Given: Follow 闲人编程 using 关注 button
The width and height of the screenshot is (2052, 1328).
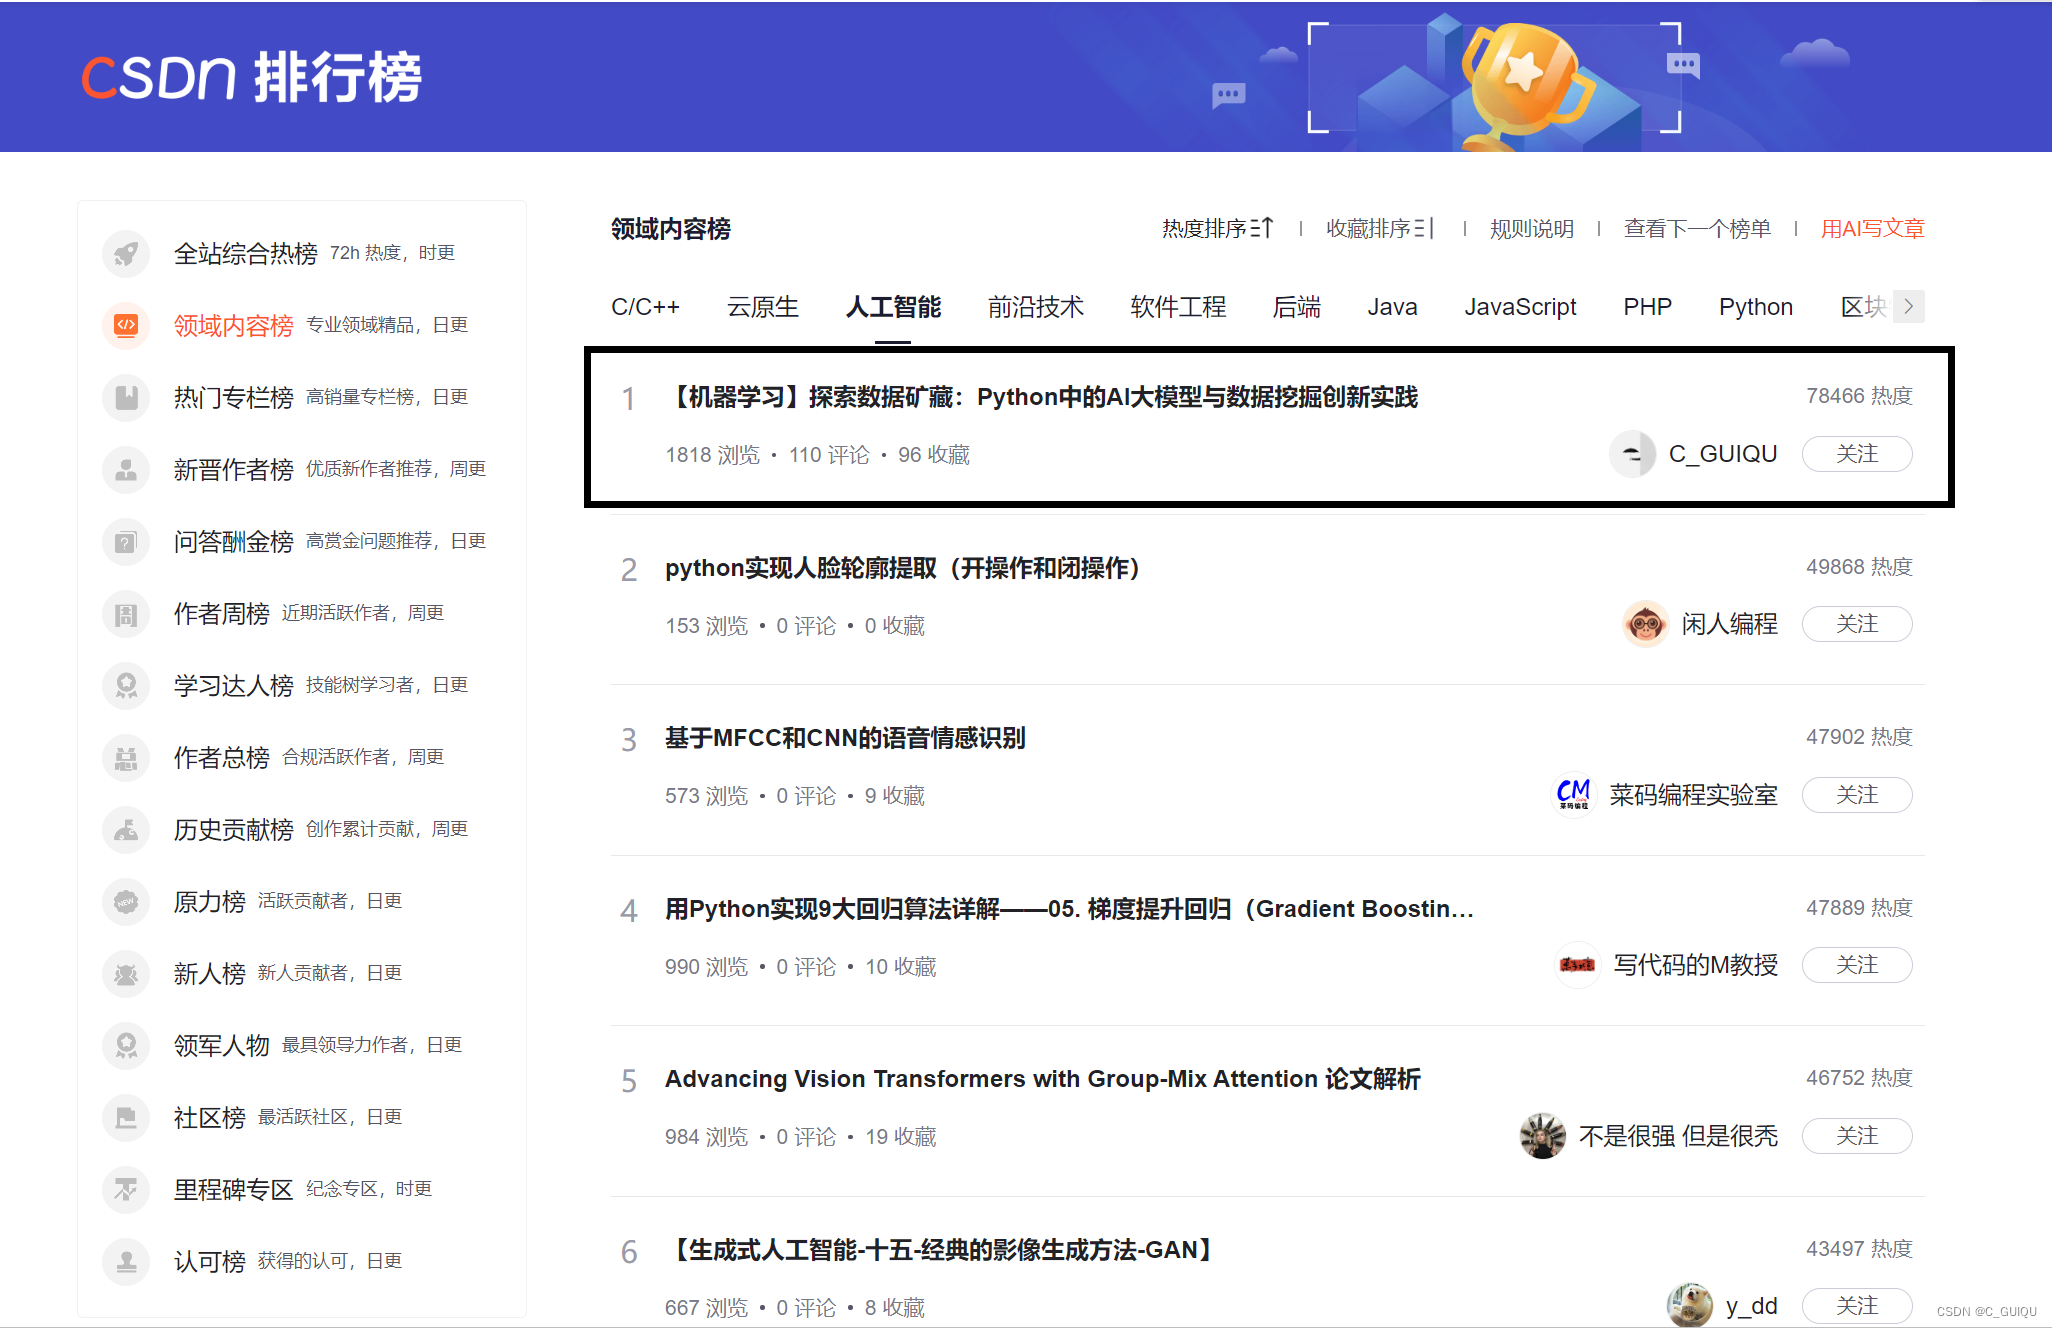Looking at the screenshot, I should click(x=1856, y=624).
